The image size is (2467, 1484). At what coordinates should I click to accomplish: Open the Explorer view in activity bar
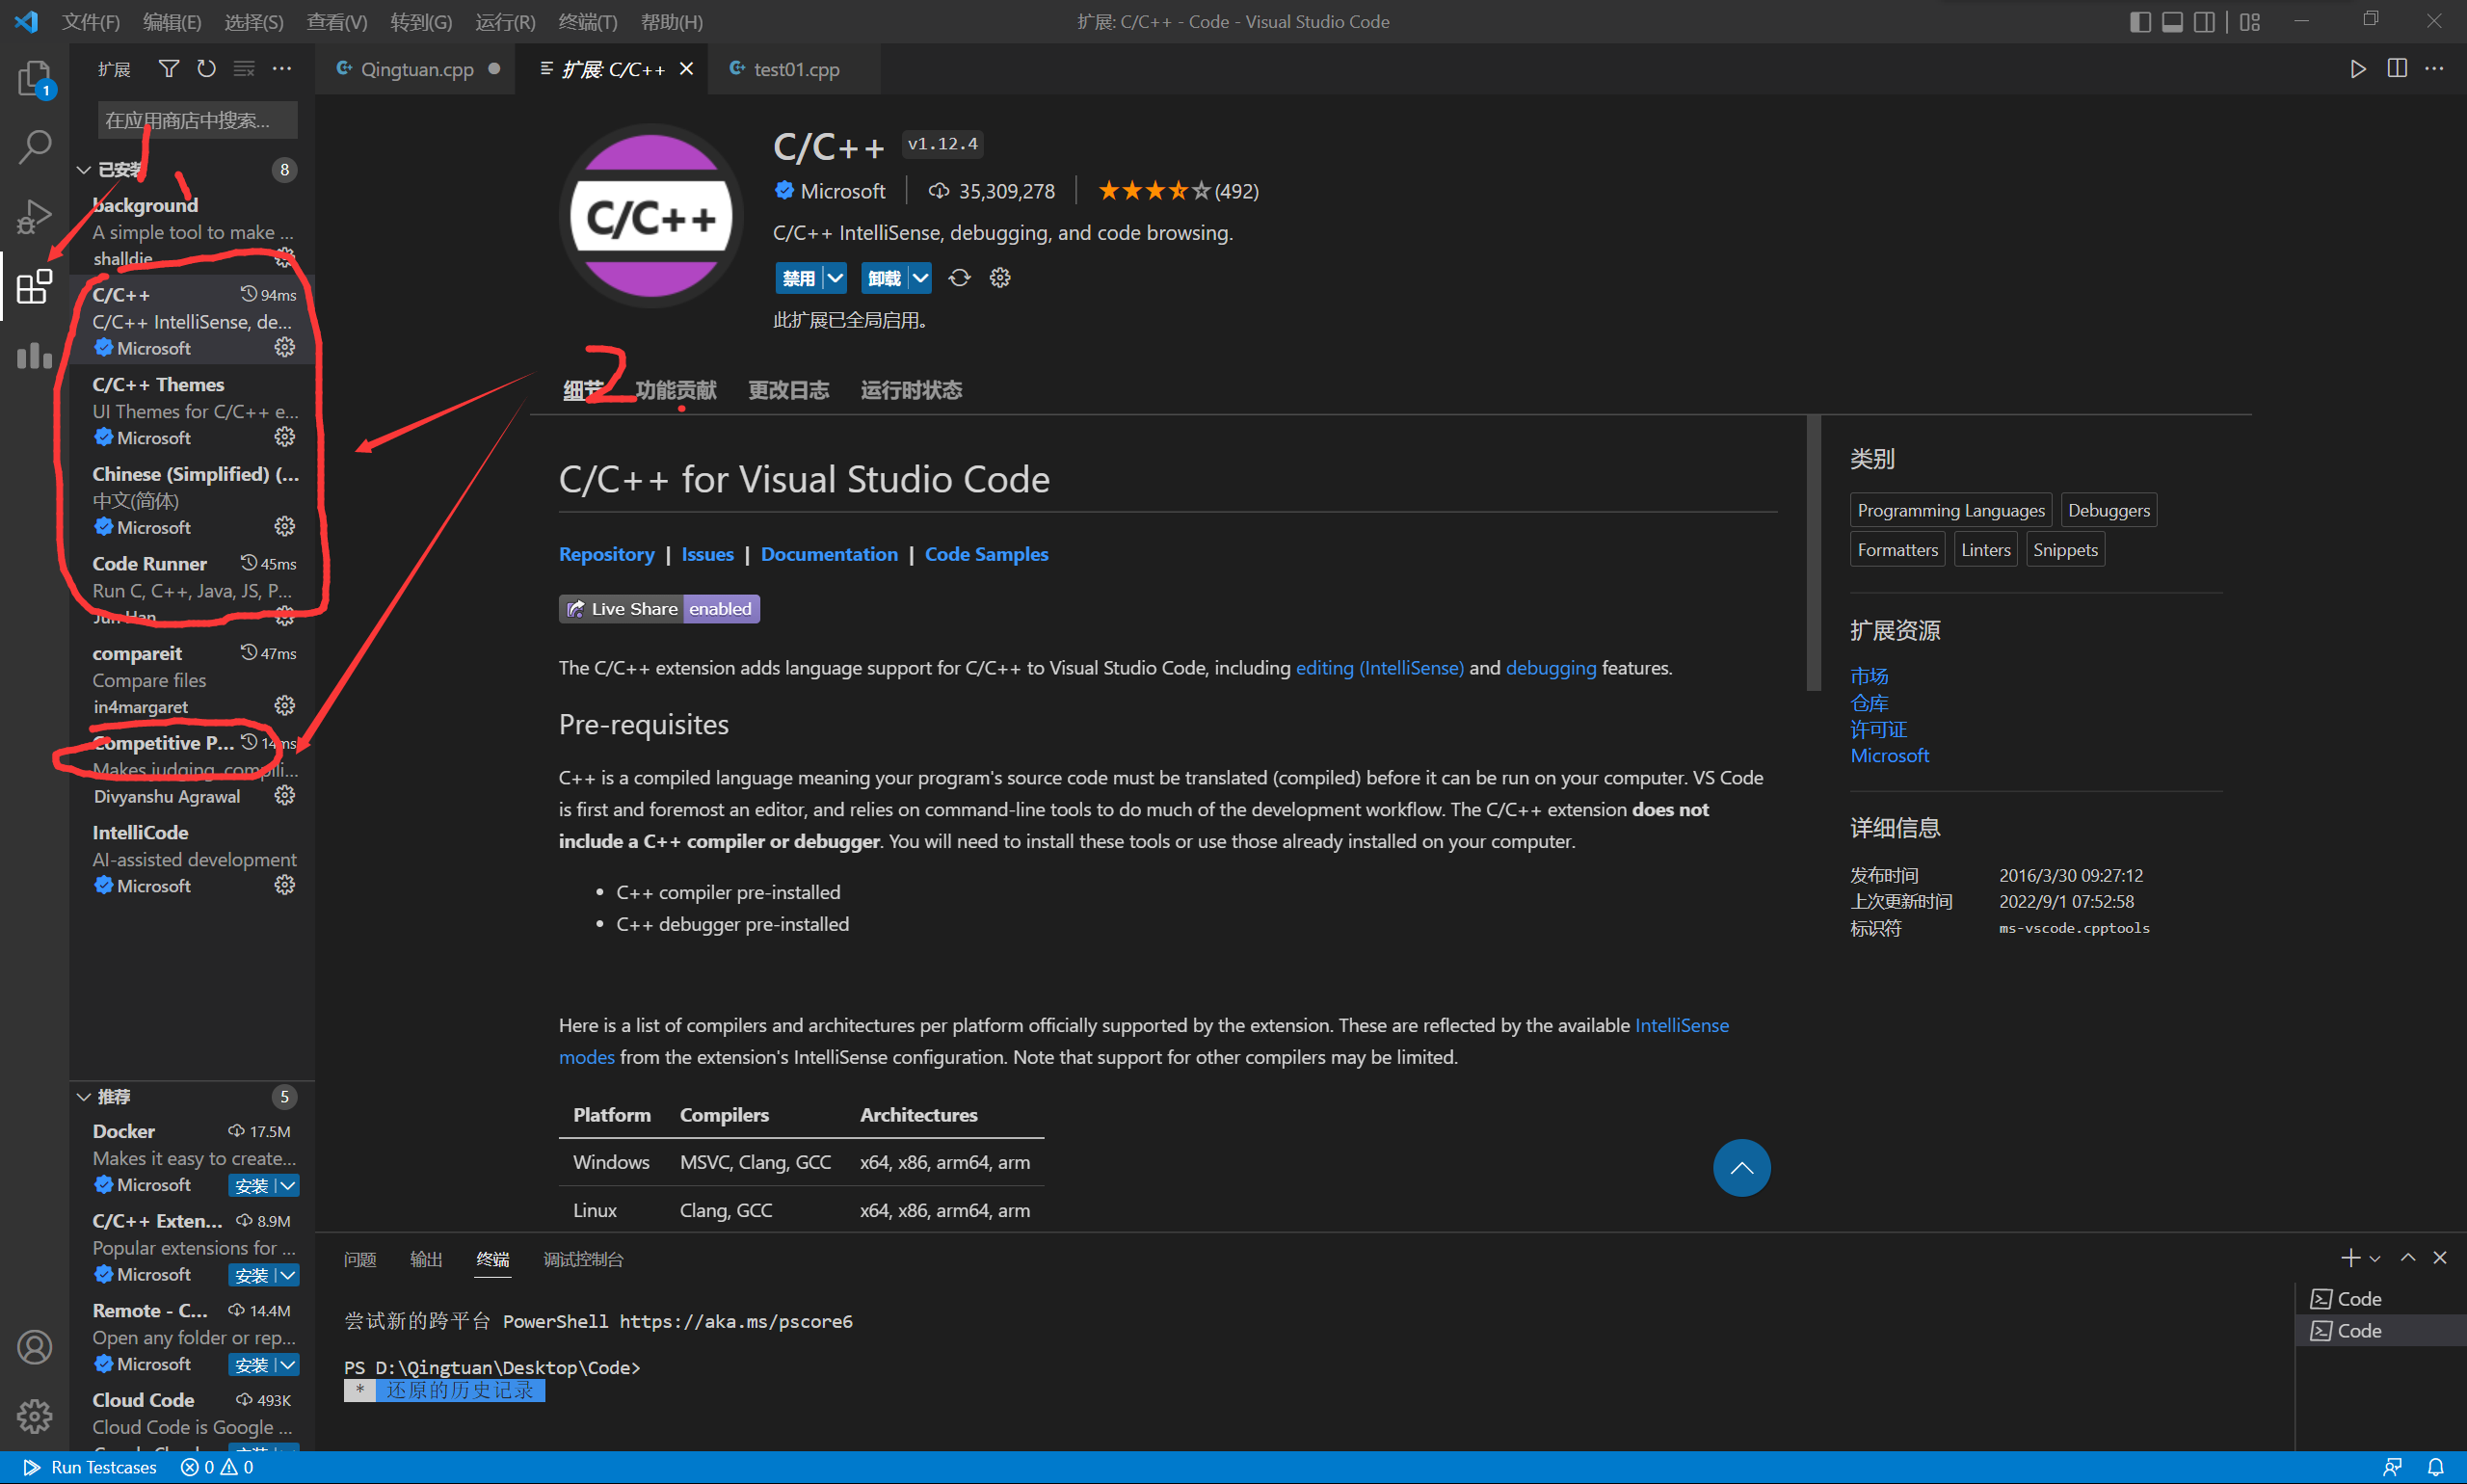tap(34, 78)
